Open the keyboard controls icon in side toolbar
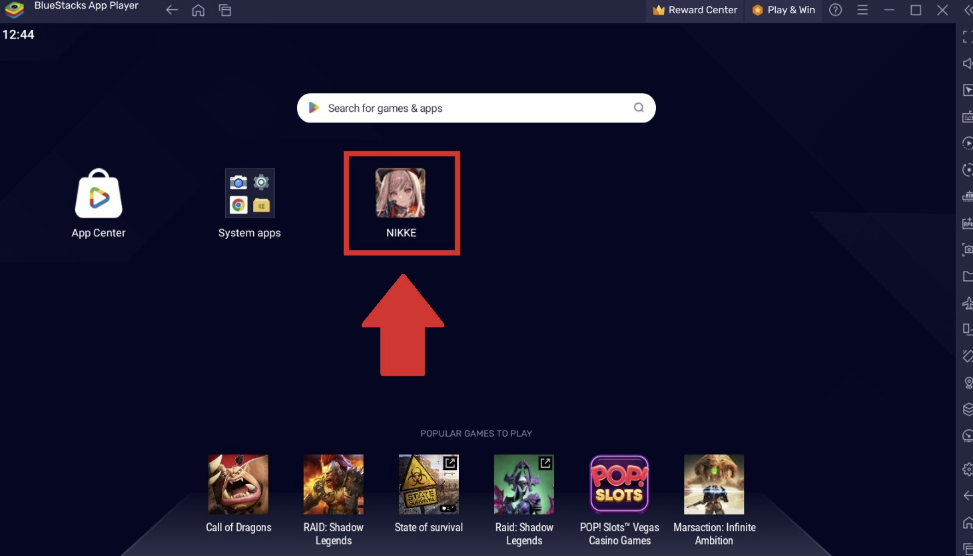Image resolution: width=973 pixels, height=556 pixels. 967,117
